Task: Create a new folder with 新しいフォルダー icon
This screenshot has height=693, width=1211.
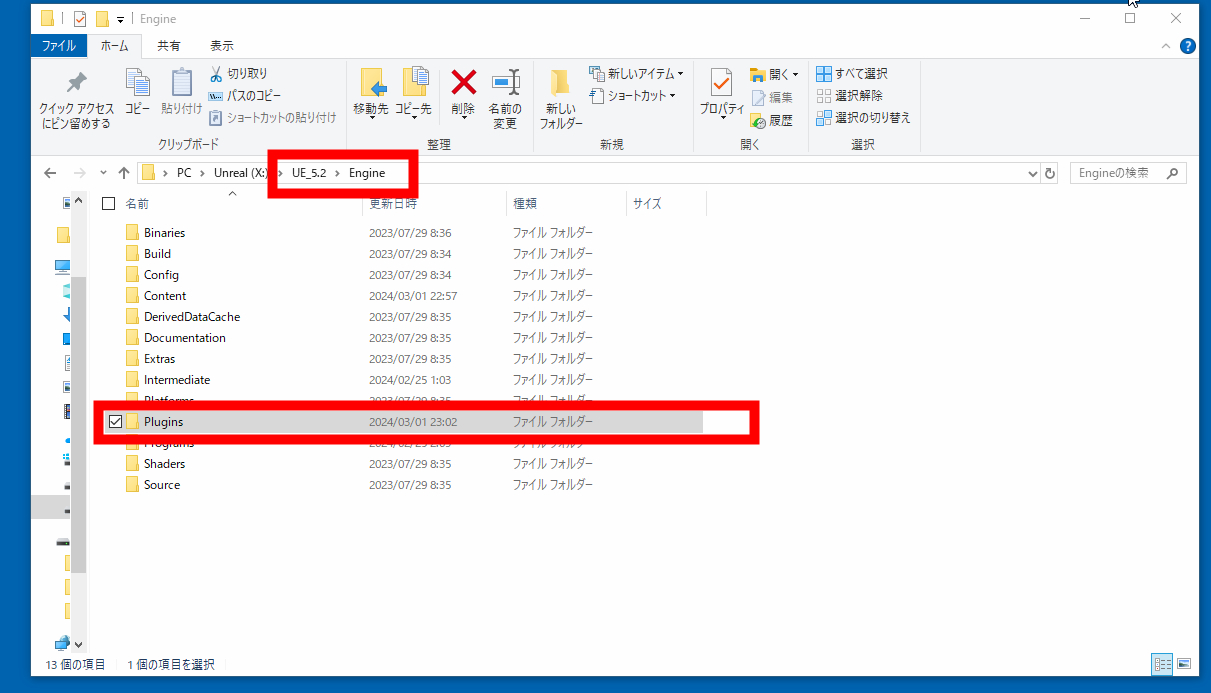Action: 560,84
